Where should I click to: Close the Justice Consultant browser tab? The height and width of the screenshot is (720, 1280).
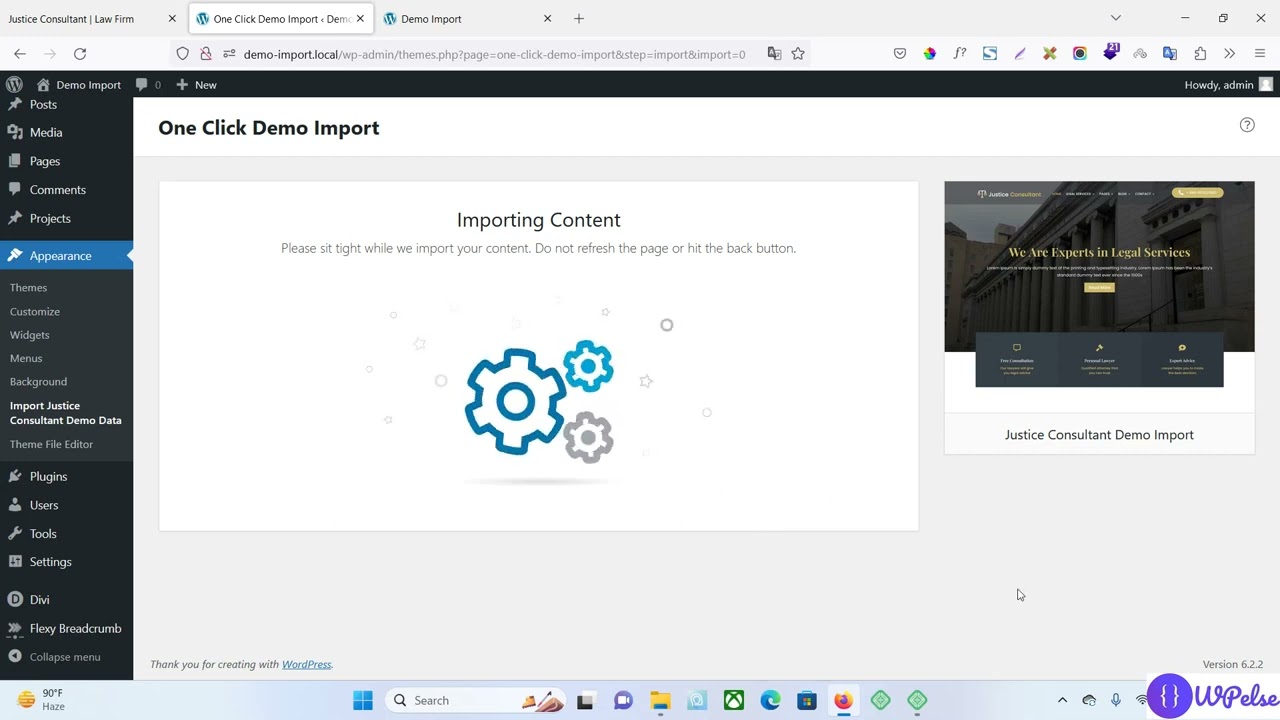[x=172, y=19]
